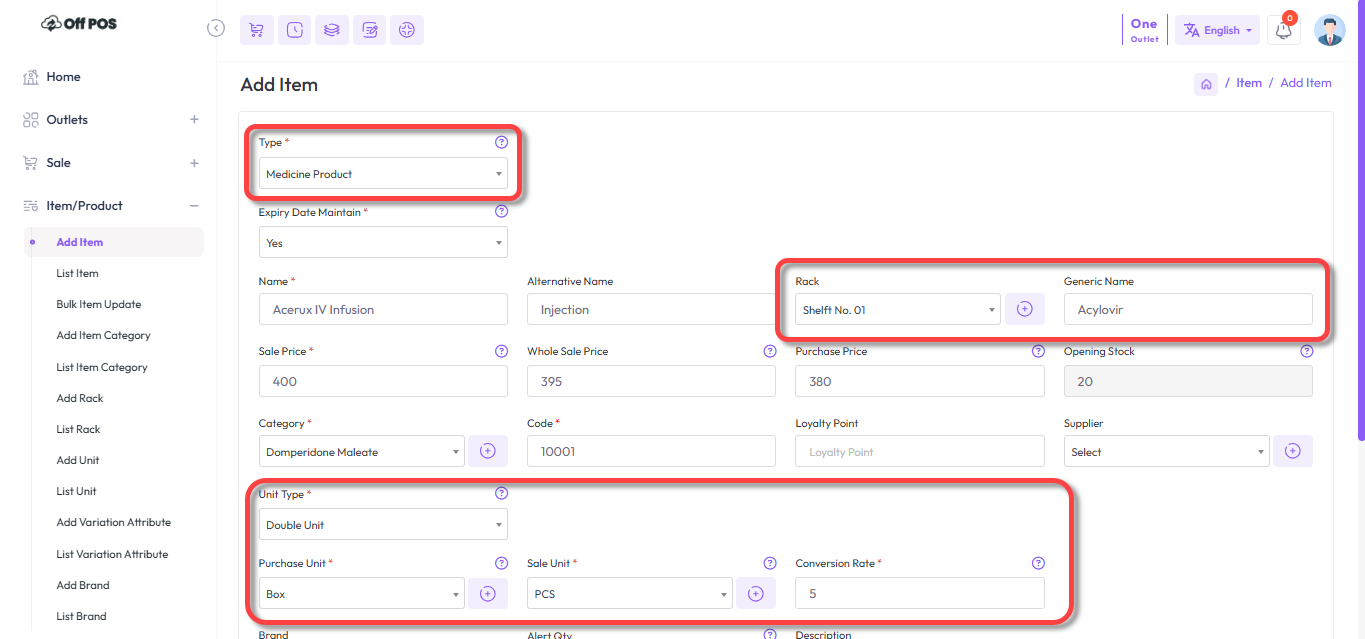Click the shopping cart icon in top toolbar
The image size is (1365, 639).
[x=256, y=30]
